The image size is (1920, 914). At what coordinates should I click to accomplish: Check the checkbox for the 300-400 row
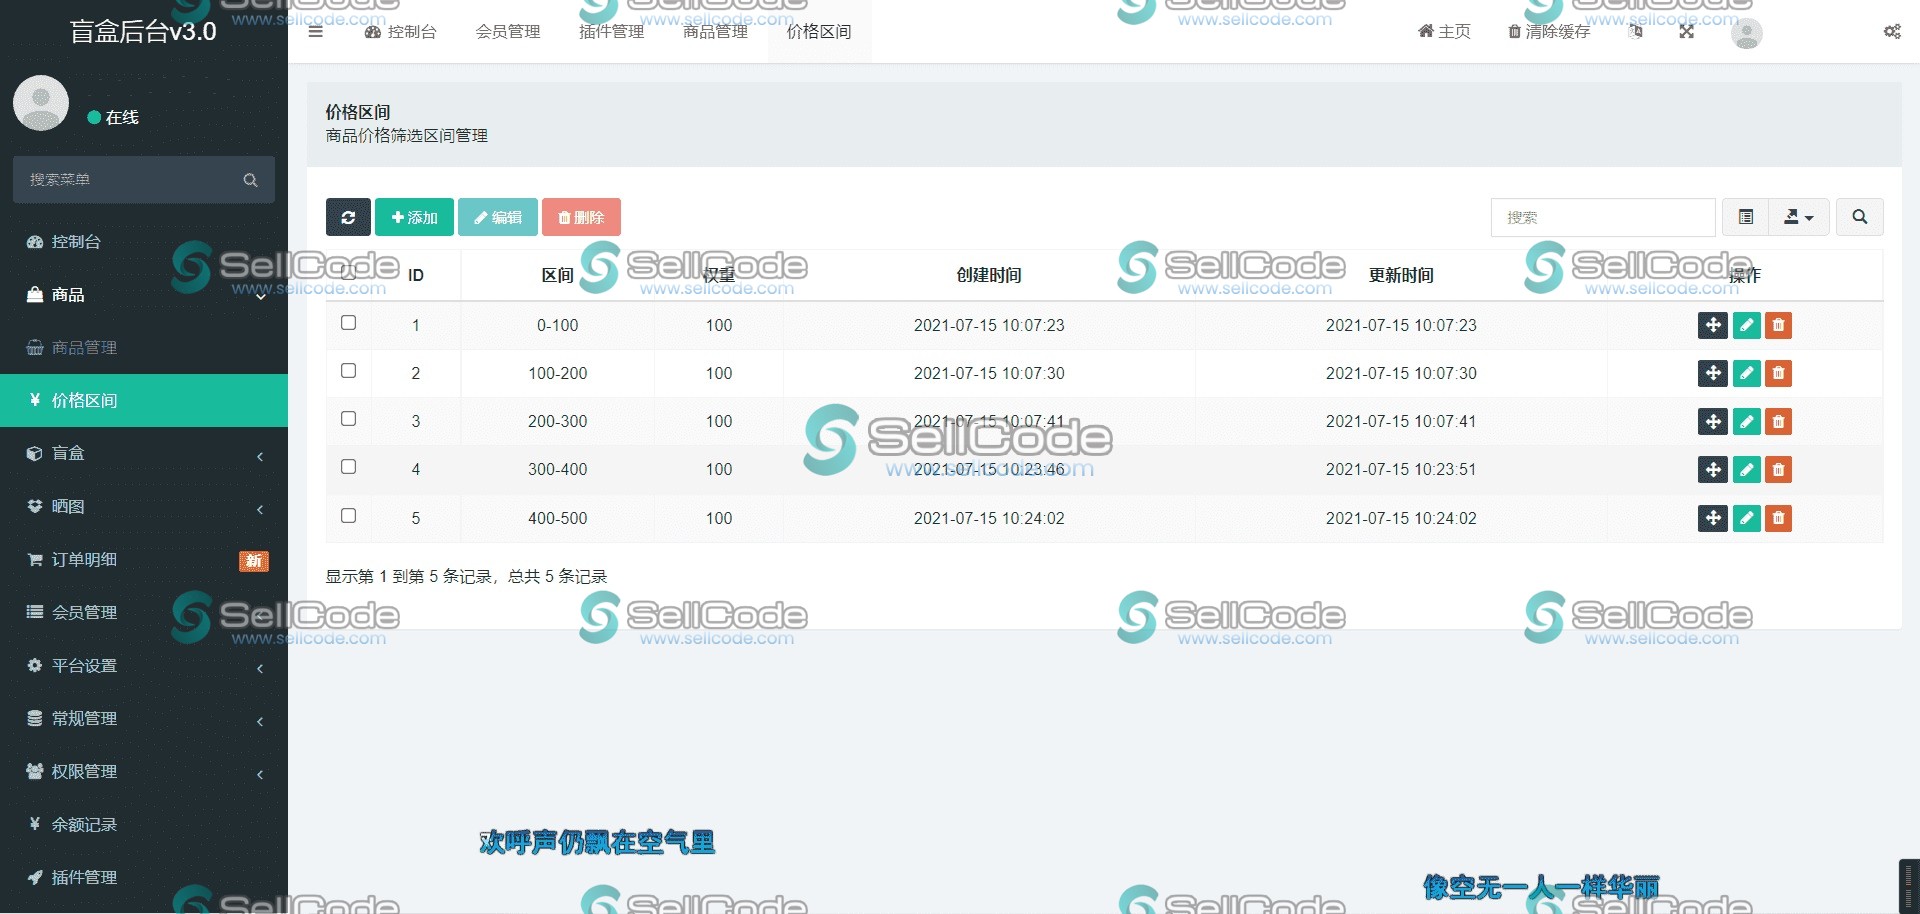348,466
